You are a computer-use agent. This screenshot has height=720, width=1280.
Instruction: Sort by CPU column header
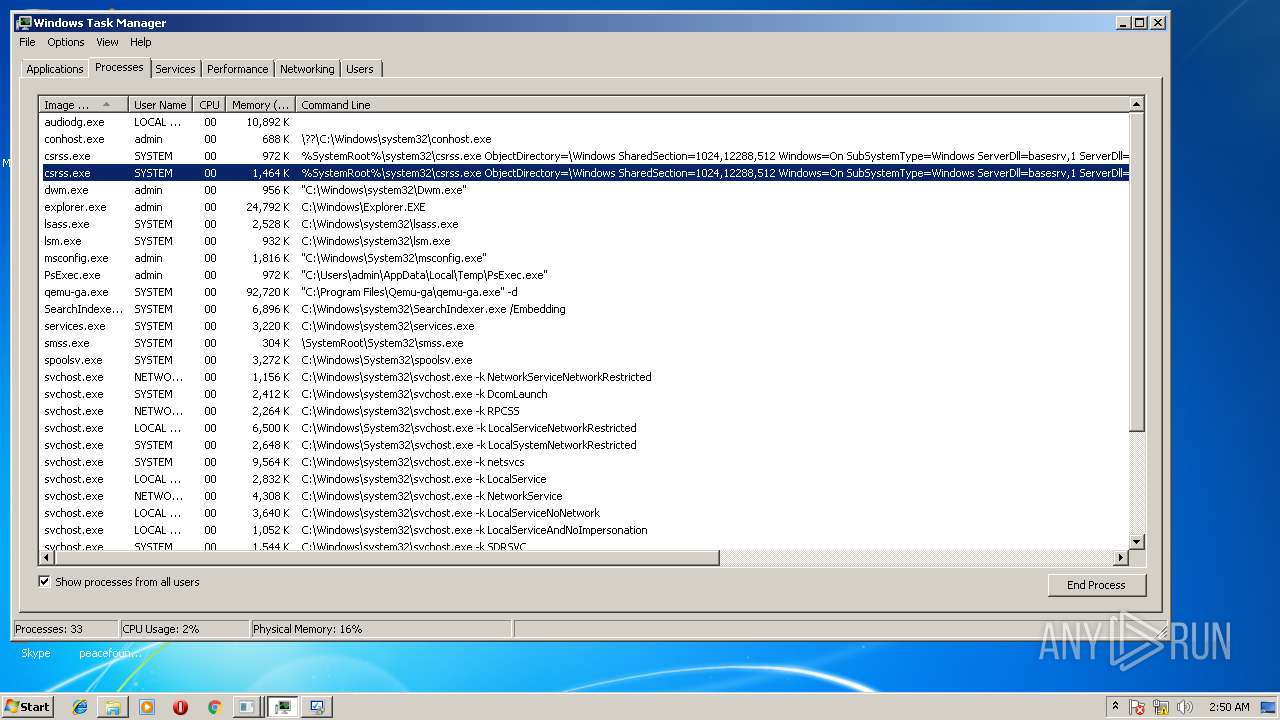pos(209,105)
